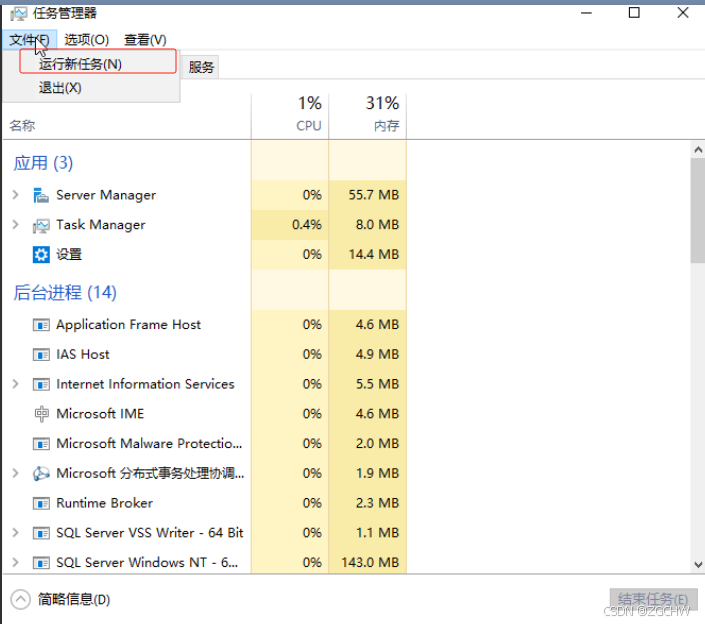705x624 pixels.
Task: Select the Microsoft Malware Protectio... row name
Action: coord(149,443)
